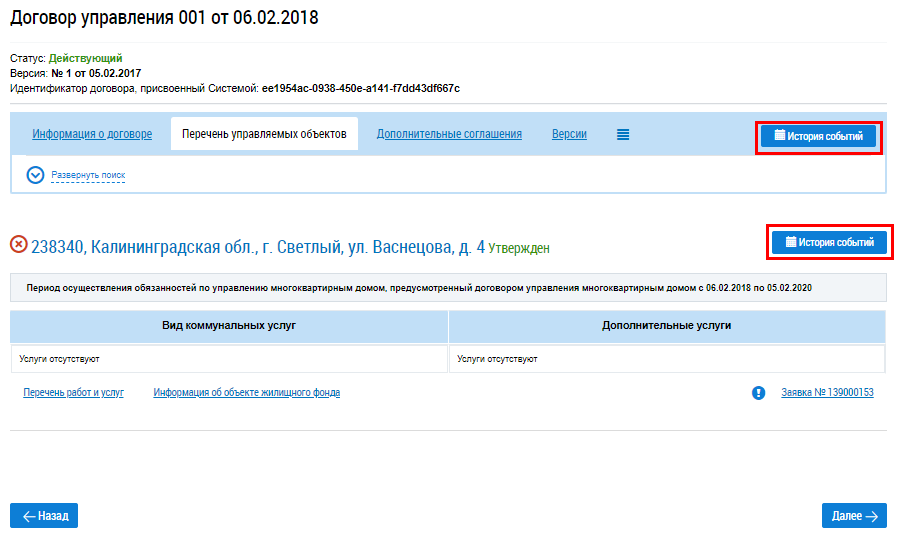
Task: Click the Утвержден status label
Action: coord(519,248)
